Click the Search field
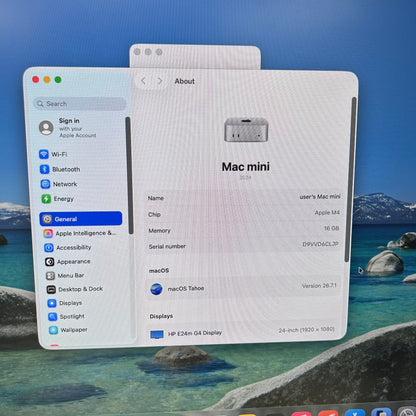 click(80, 104)
